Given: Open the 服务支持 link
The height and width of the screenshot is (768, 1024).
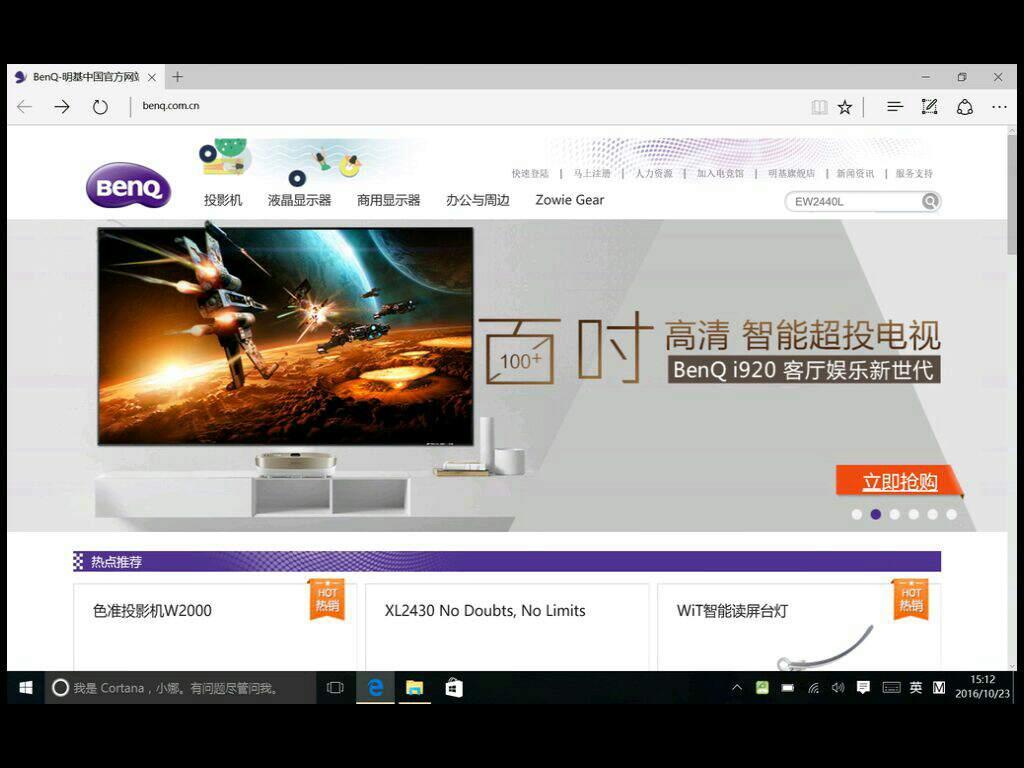Looking at the screenshot, I should tap(914, 173).
